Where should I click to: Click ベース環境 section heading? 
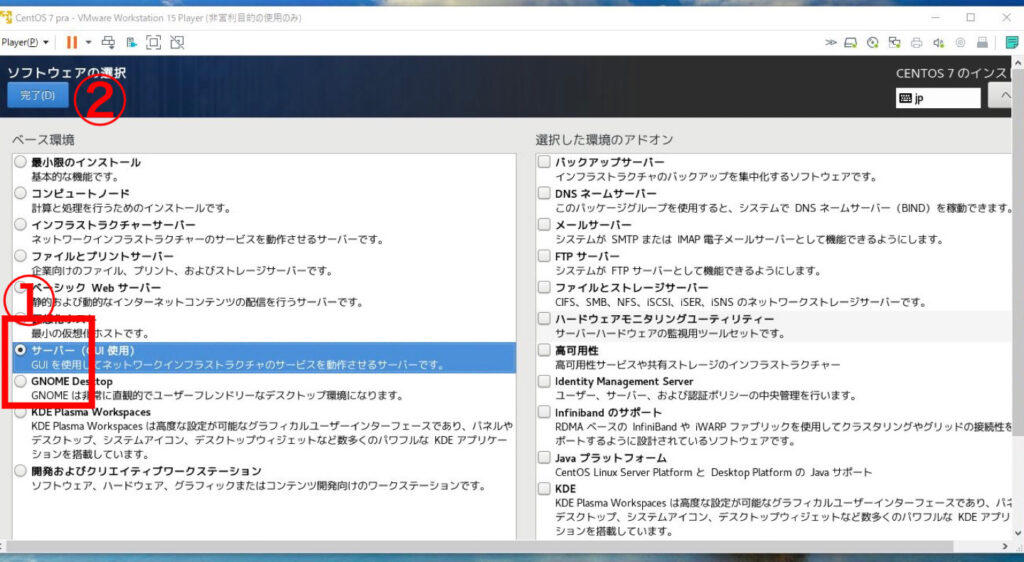pos(43,140)
